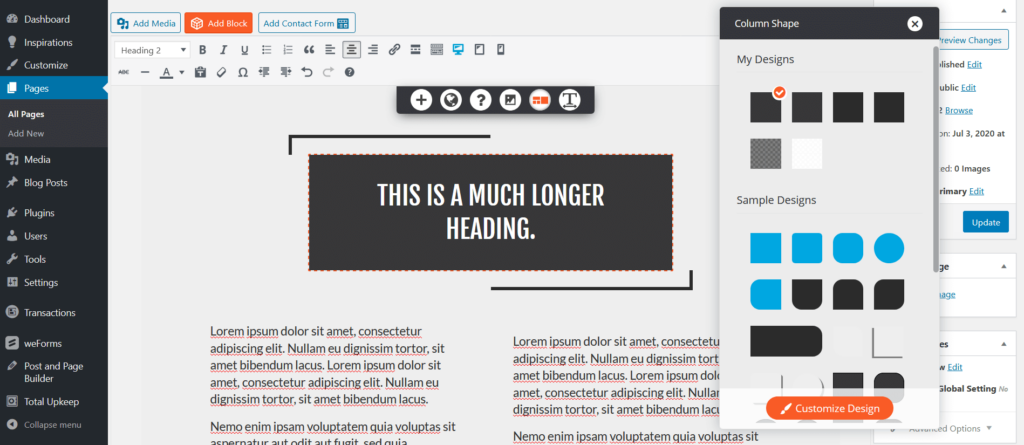Open the Heading 2 format dropdown
The height and width of the screenshot is (445, 1024).
click(153, 50)
